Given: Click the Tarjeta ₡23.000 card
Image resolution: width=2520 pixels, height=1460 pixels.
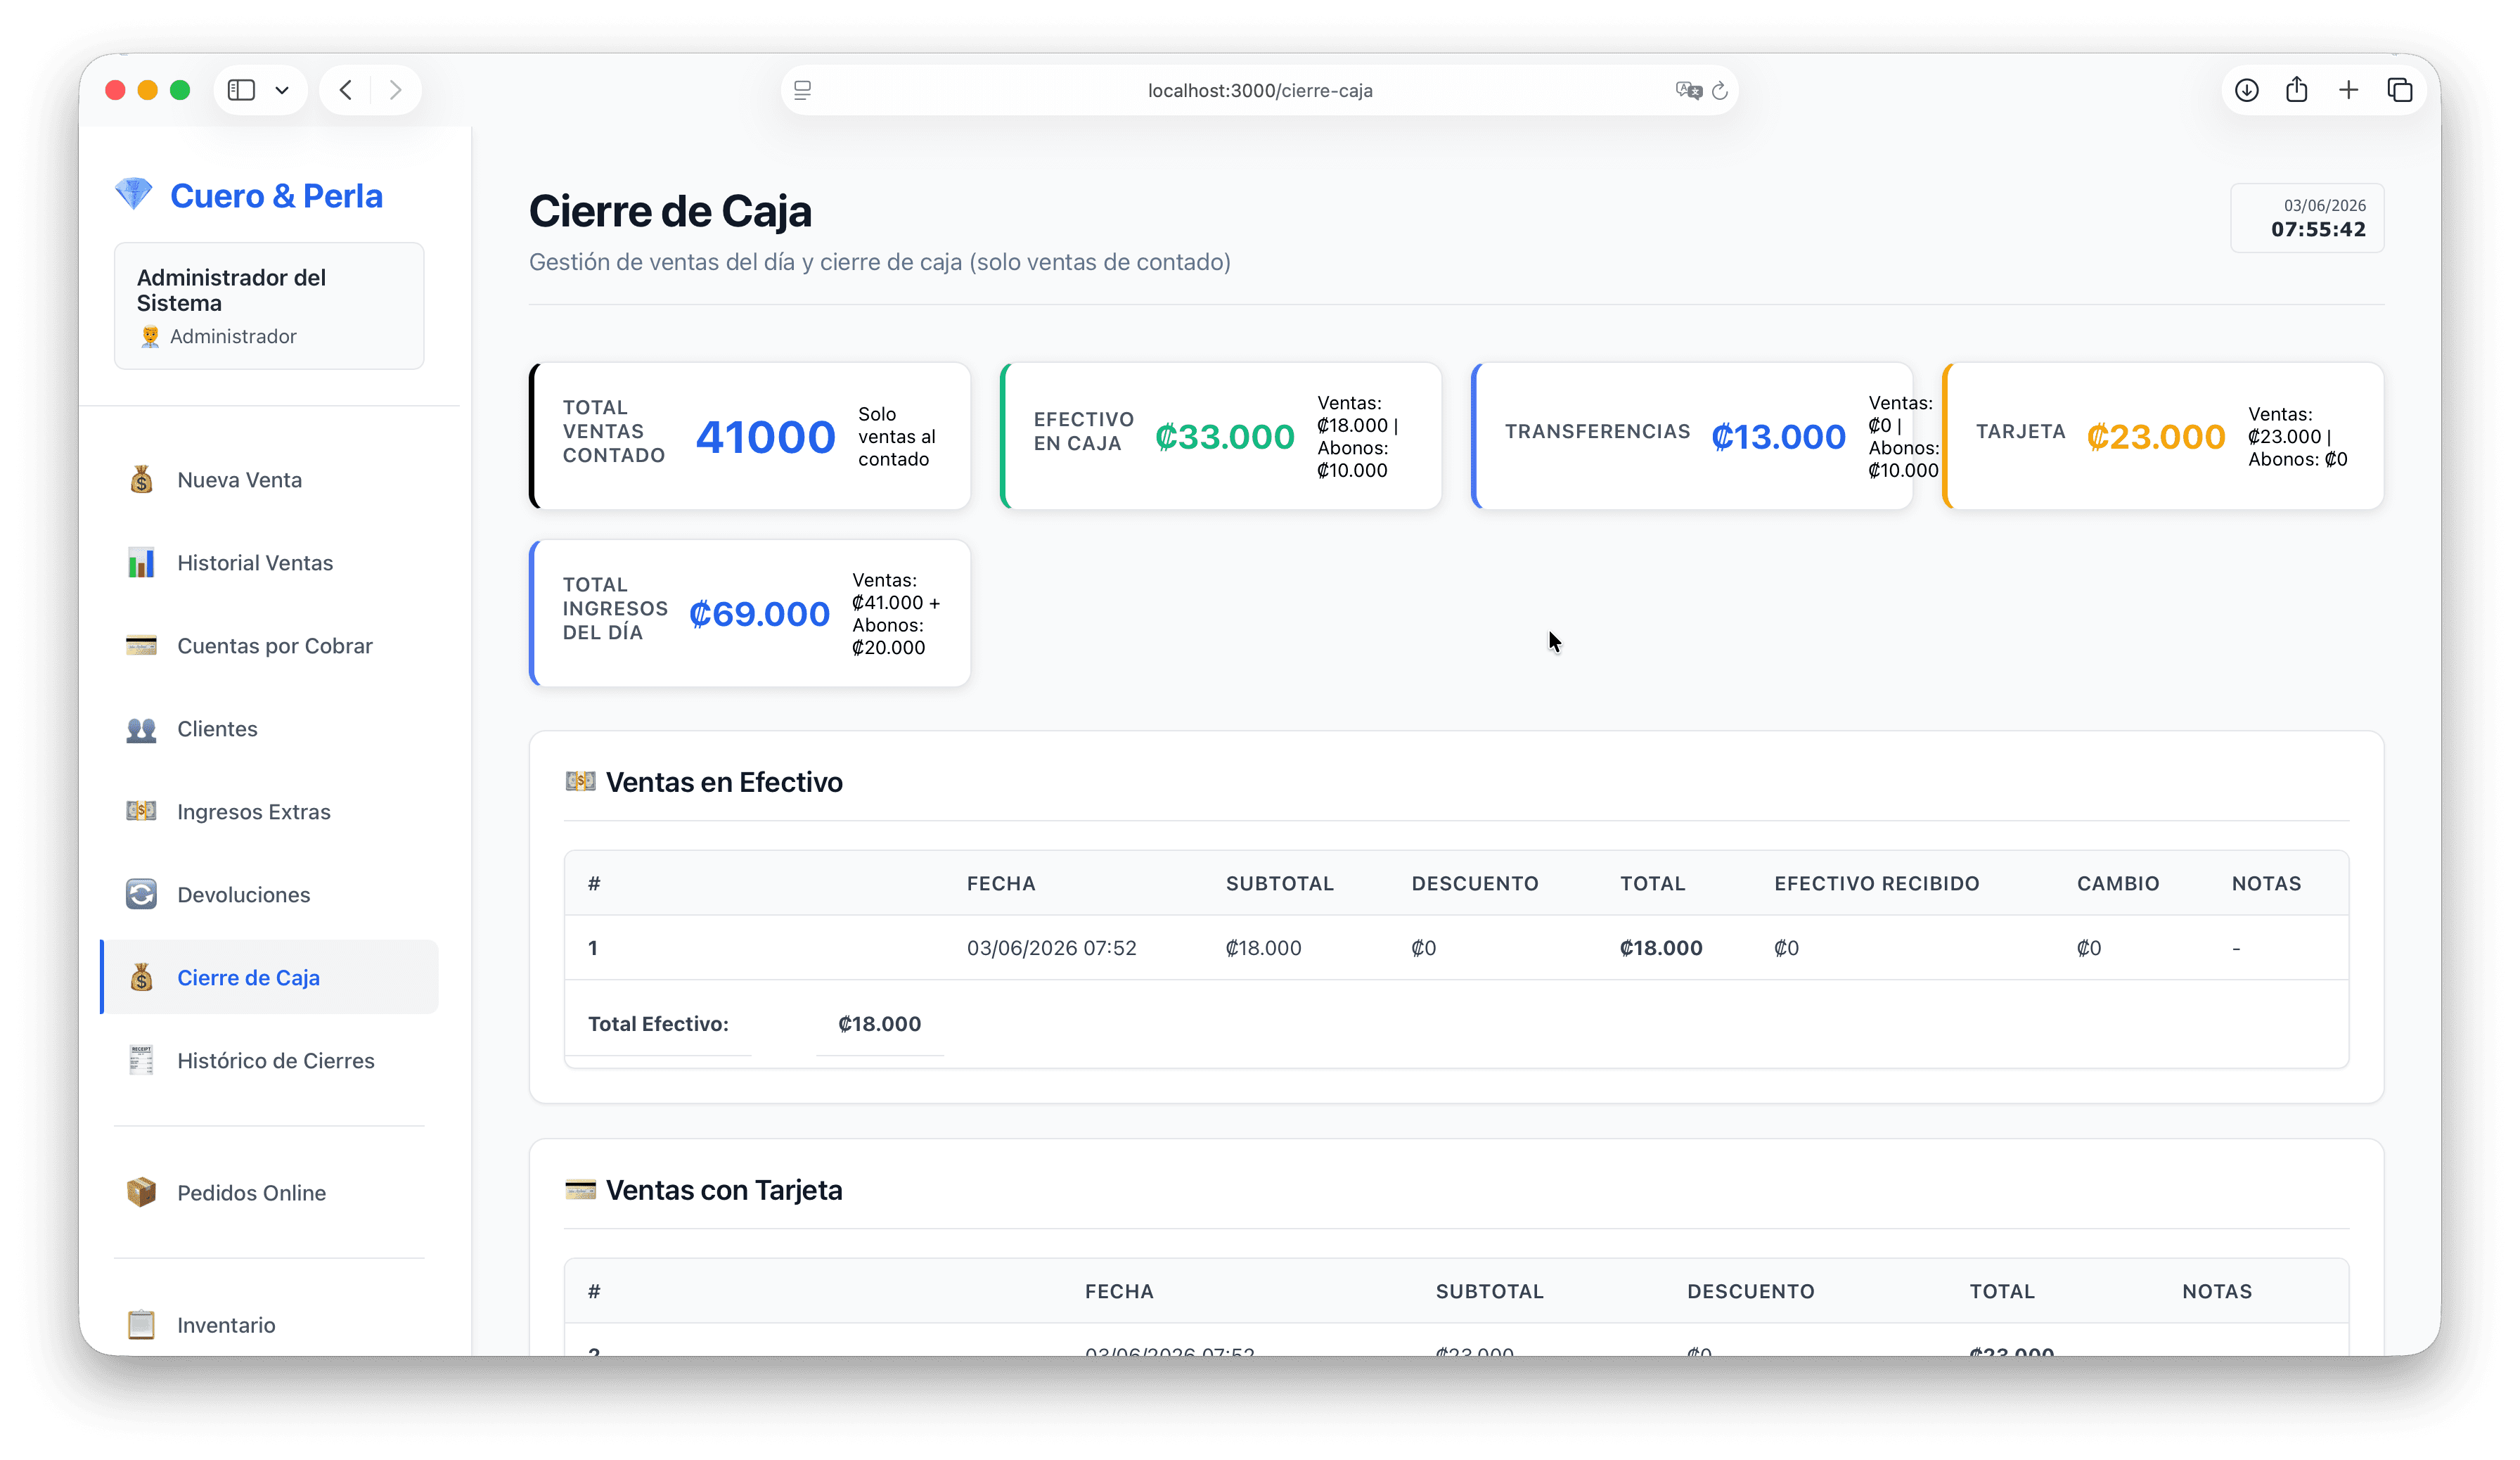Looking at the screenshot, I should tap(2163, 436).
